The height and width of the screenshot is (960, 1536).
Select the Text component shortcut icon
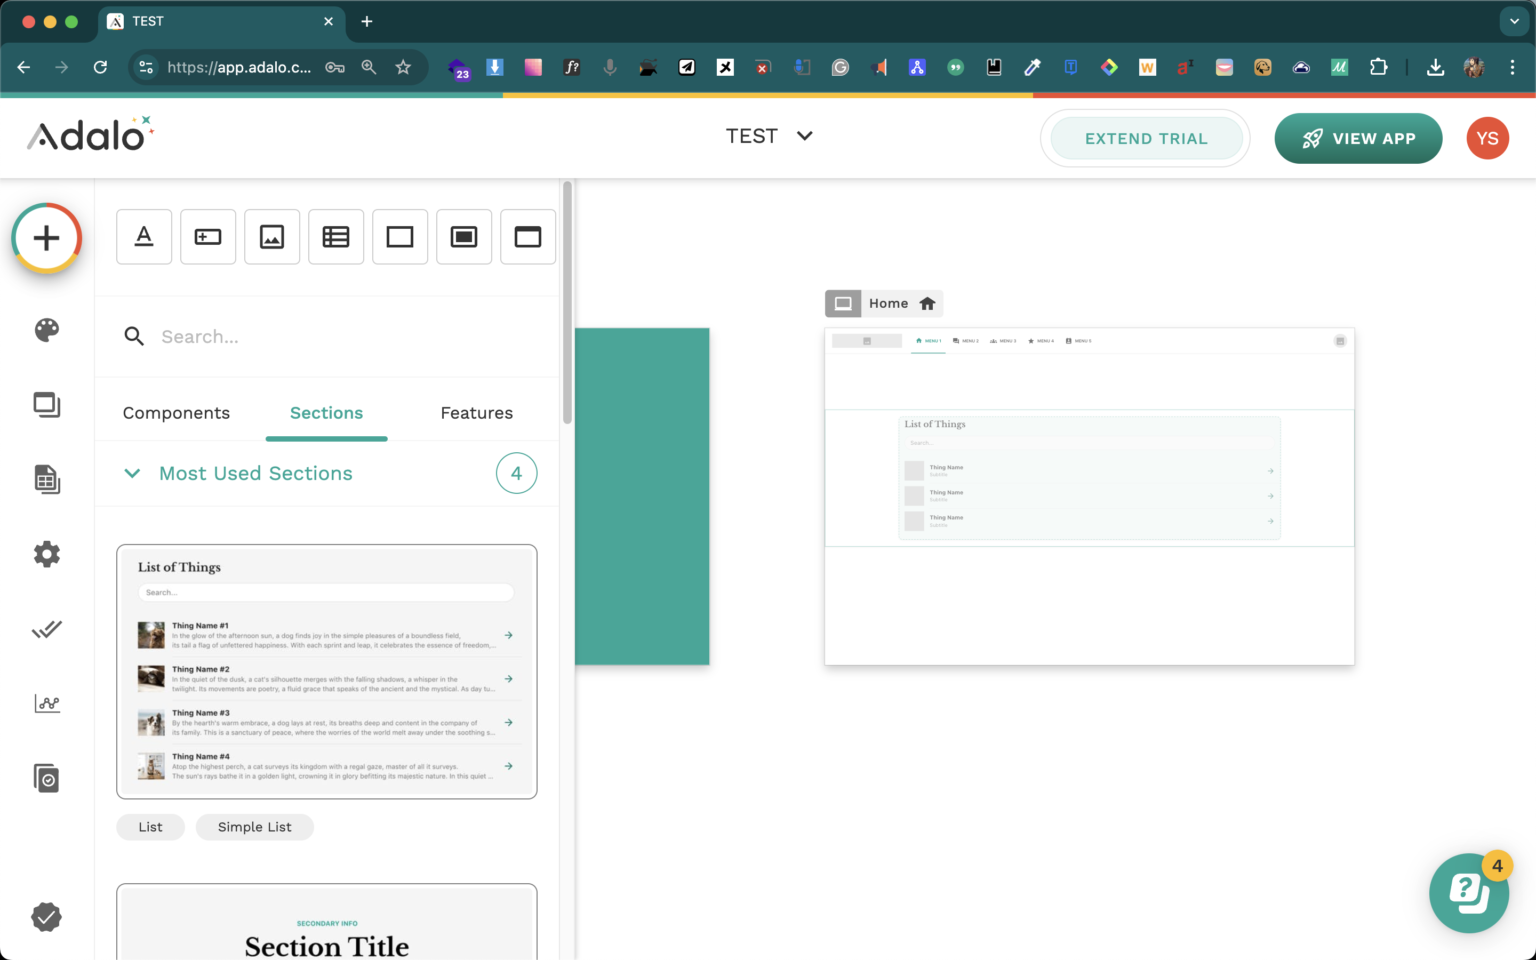click(144, 237)
